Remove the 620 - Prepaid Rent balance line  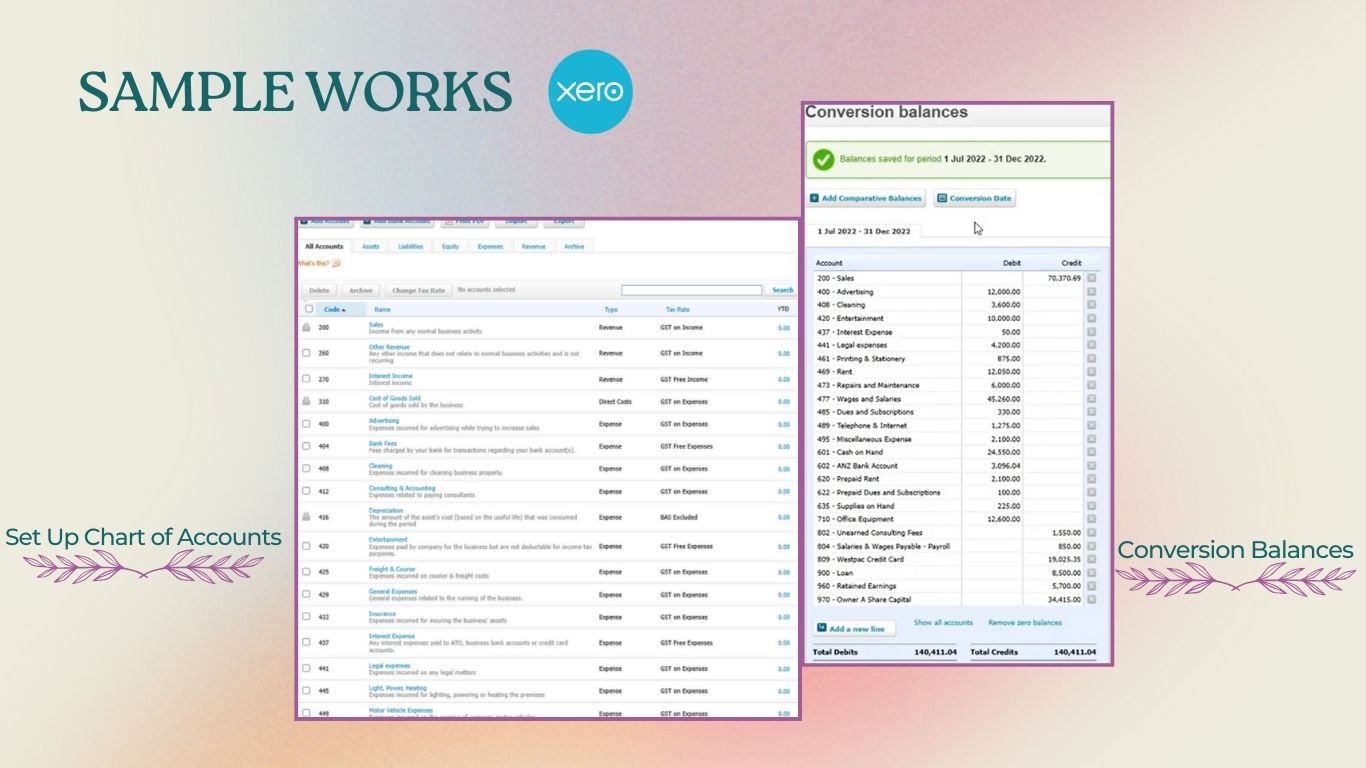1092,479
